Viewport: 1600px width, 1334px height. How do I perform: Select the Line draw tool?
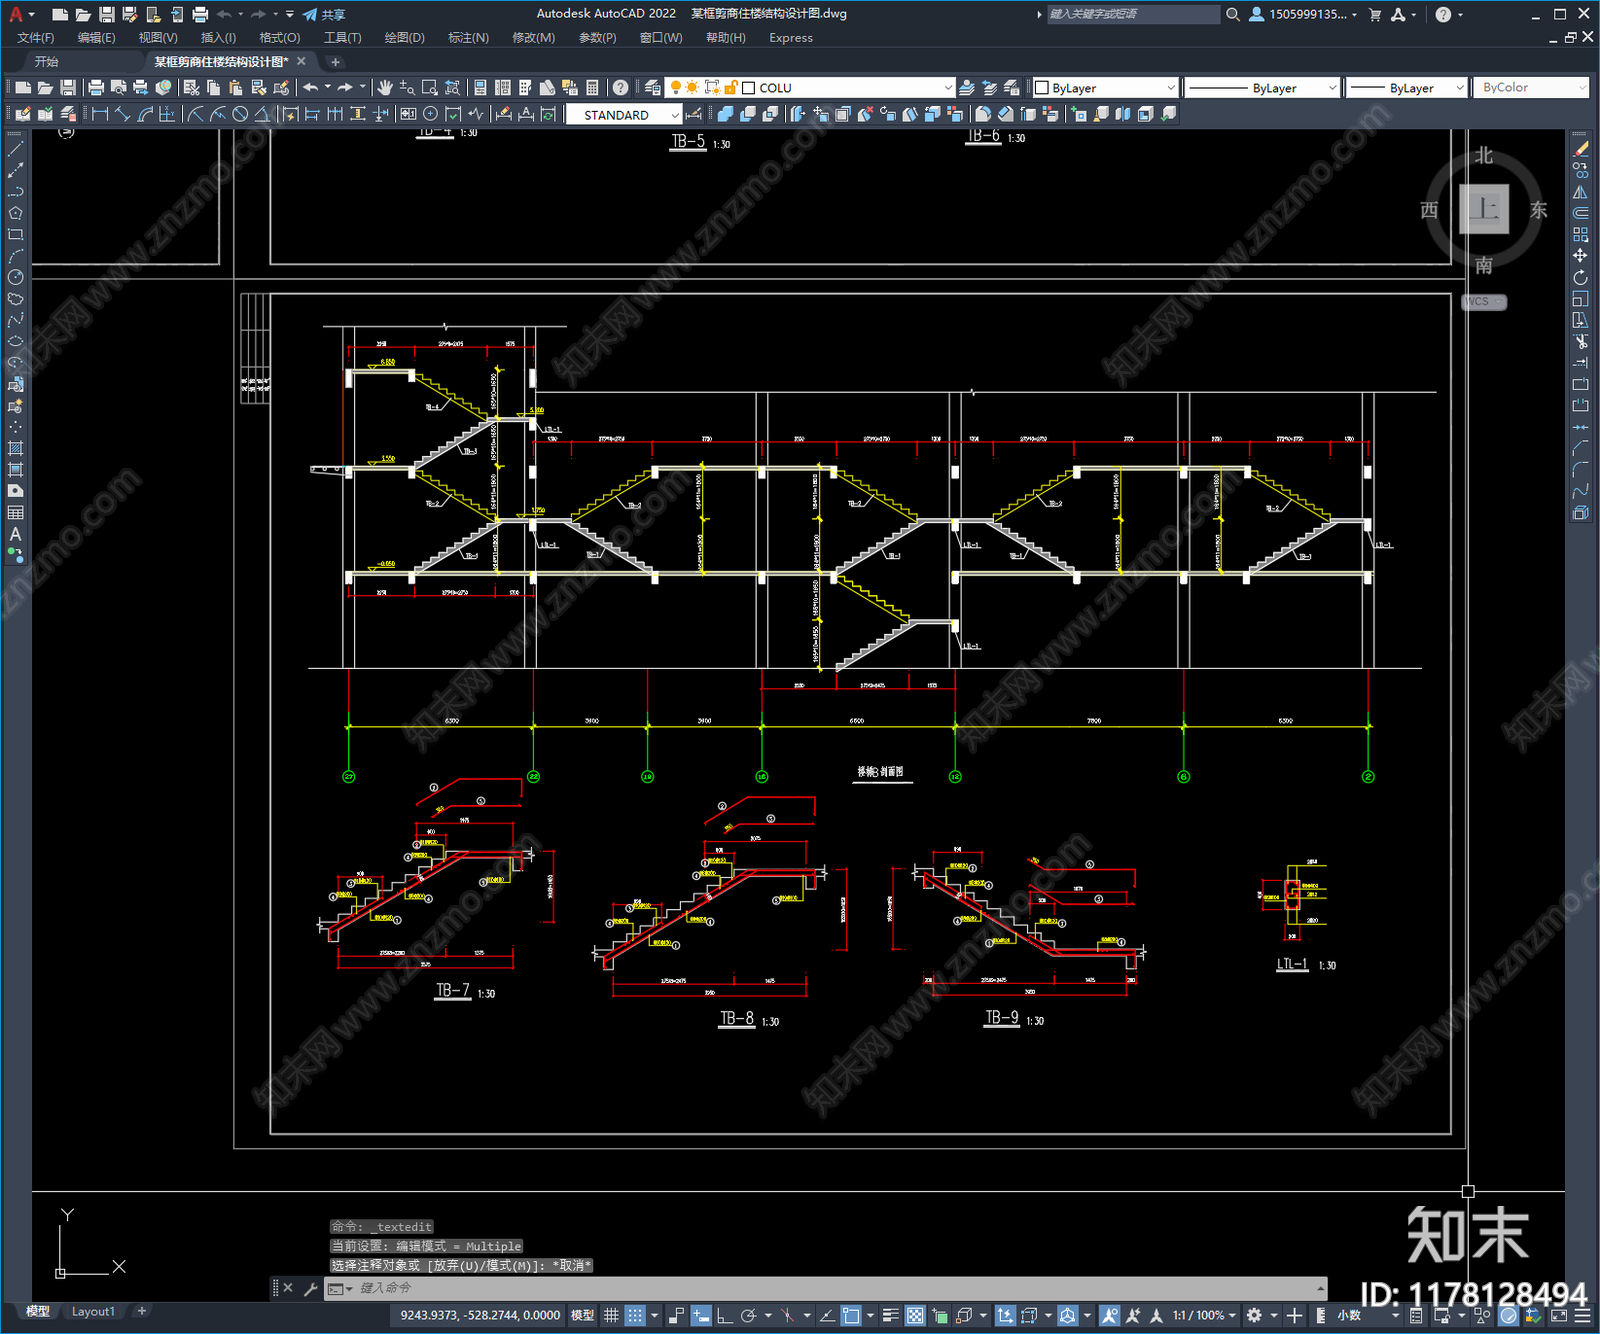click(x=15, y=148)
